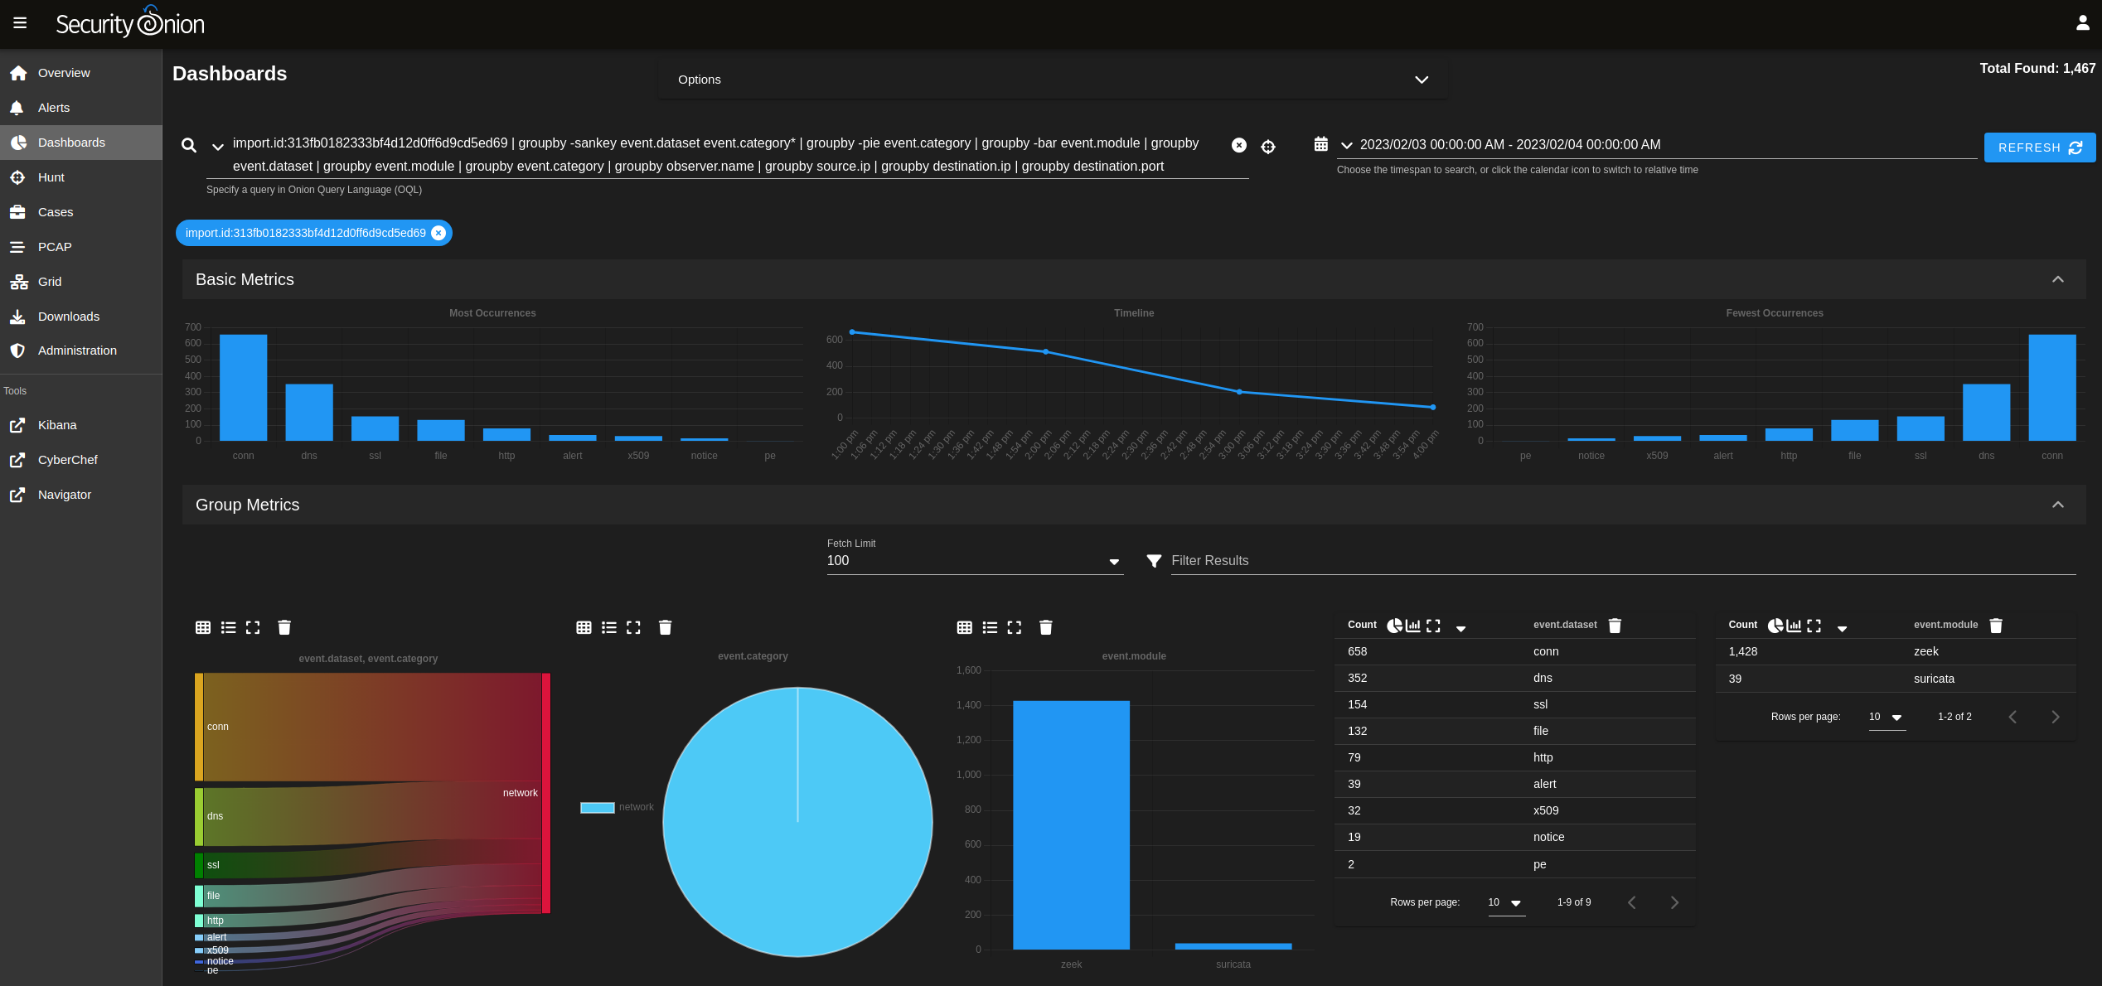Show event.module table as bar chart
This screenshot has width=2102, height=986.
tap(1794, 626)
